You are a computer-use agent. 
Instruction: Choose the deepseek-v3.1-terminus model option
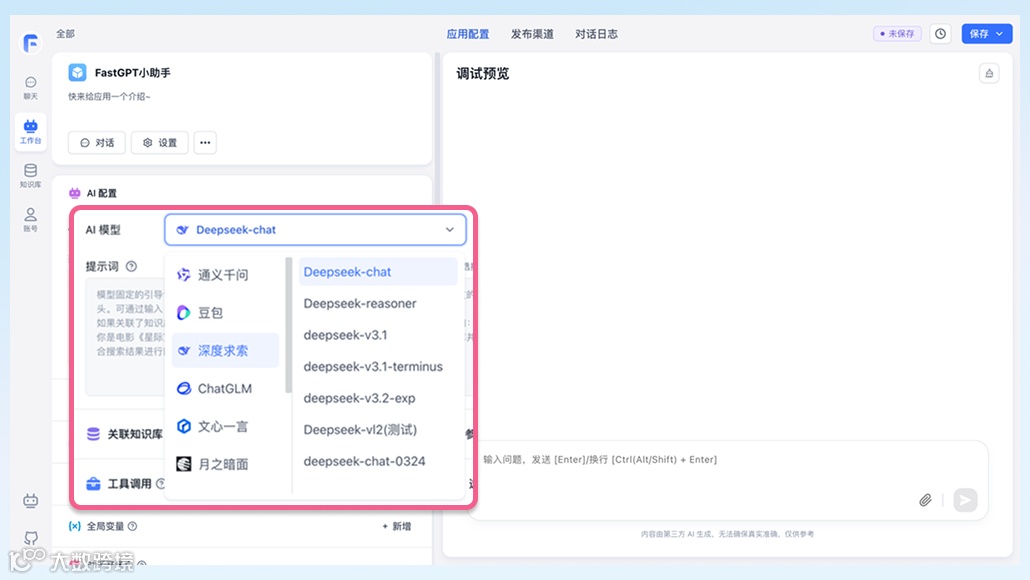point(378,367)
